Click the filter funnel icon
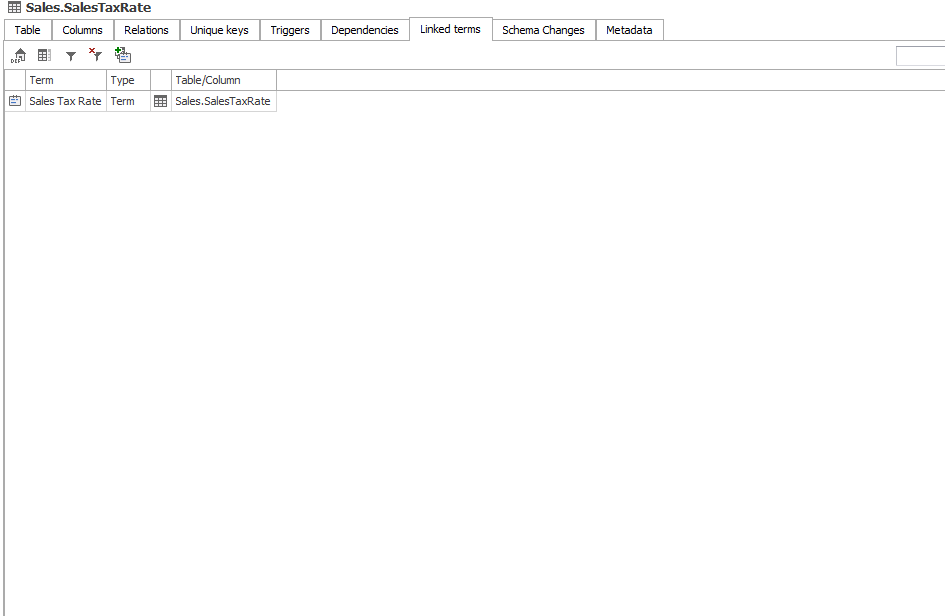Screen dimensions: 945x616 [71, 56]
